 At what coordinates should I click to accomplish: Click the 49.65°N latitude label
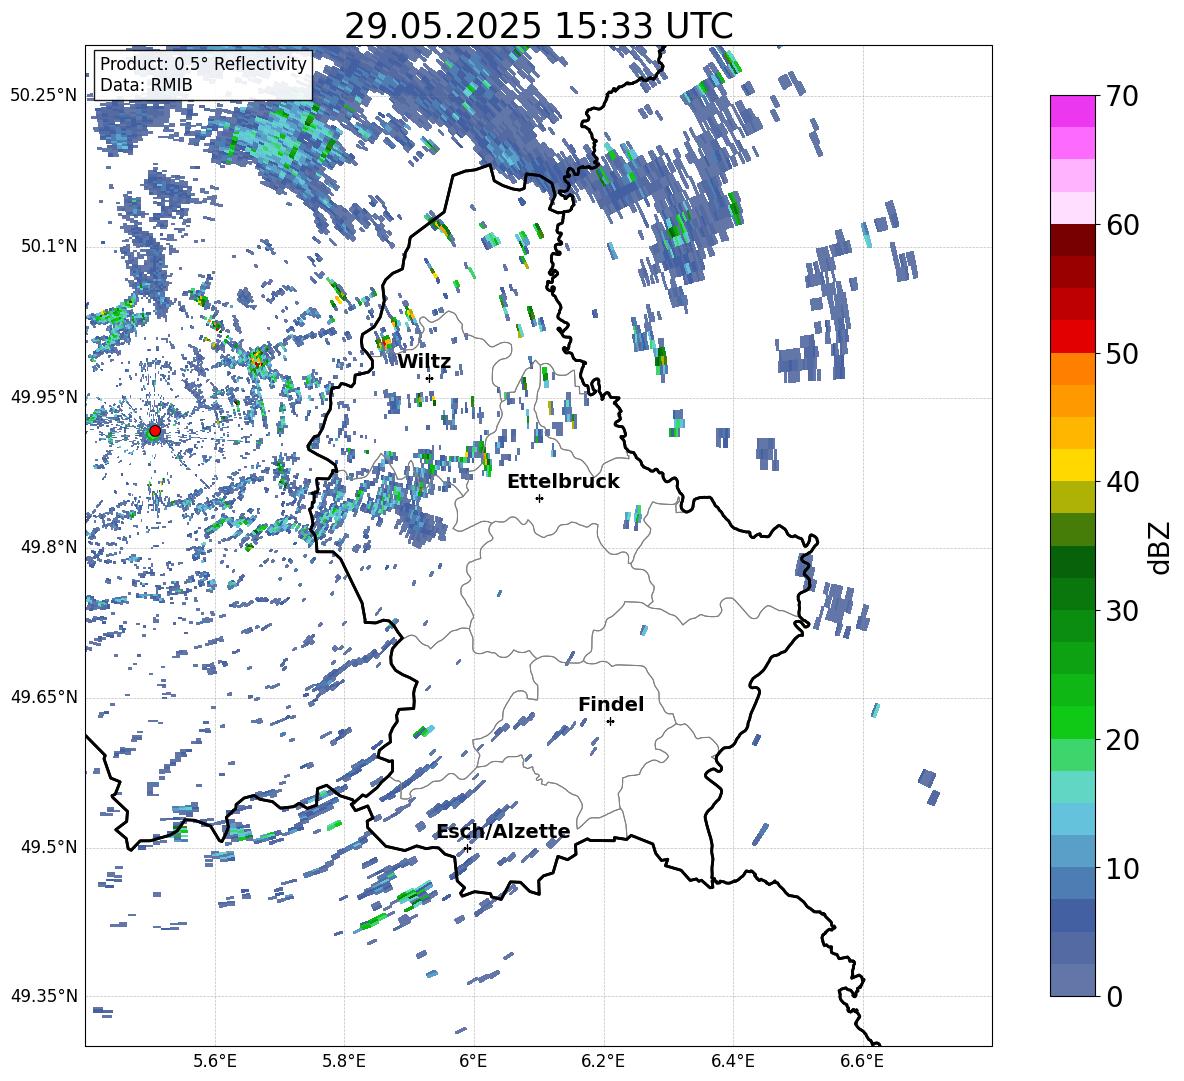click(x=44, y=697)
